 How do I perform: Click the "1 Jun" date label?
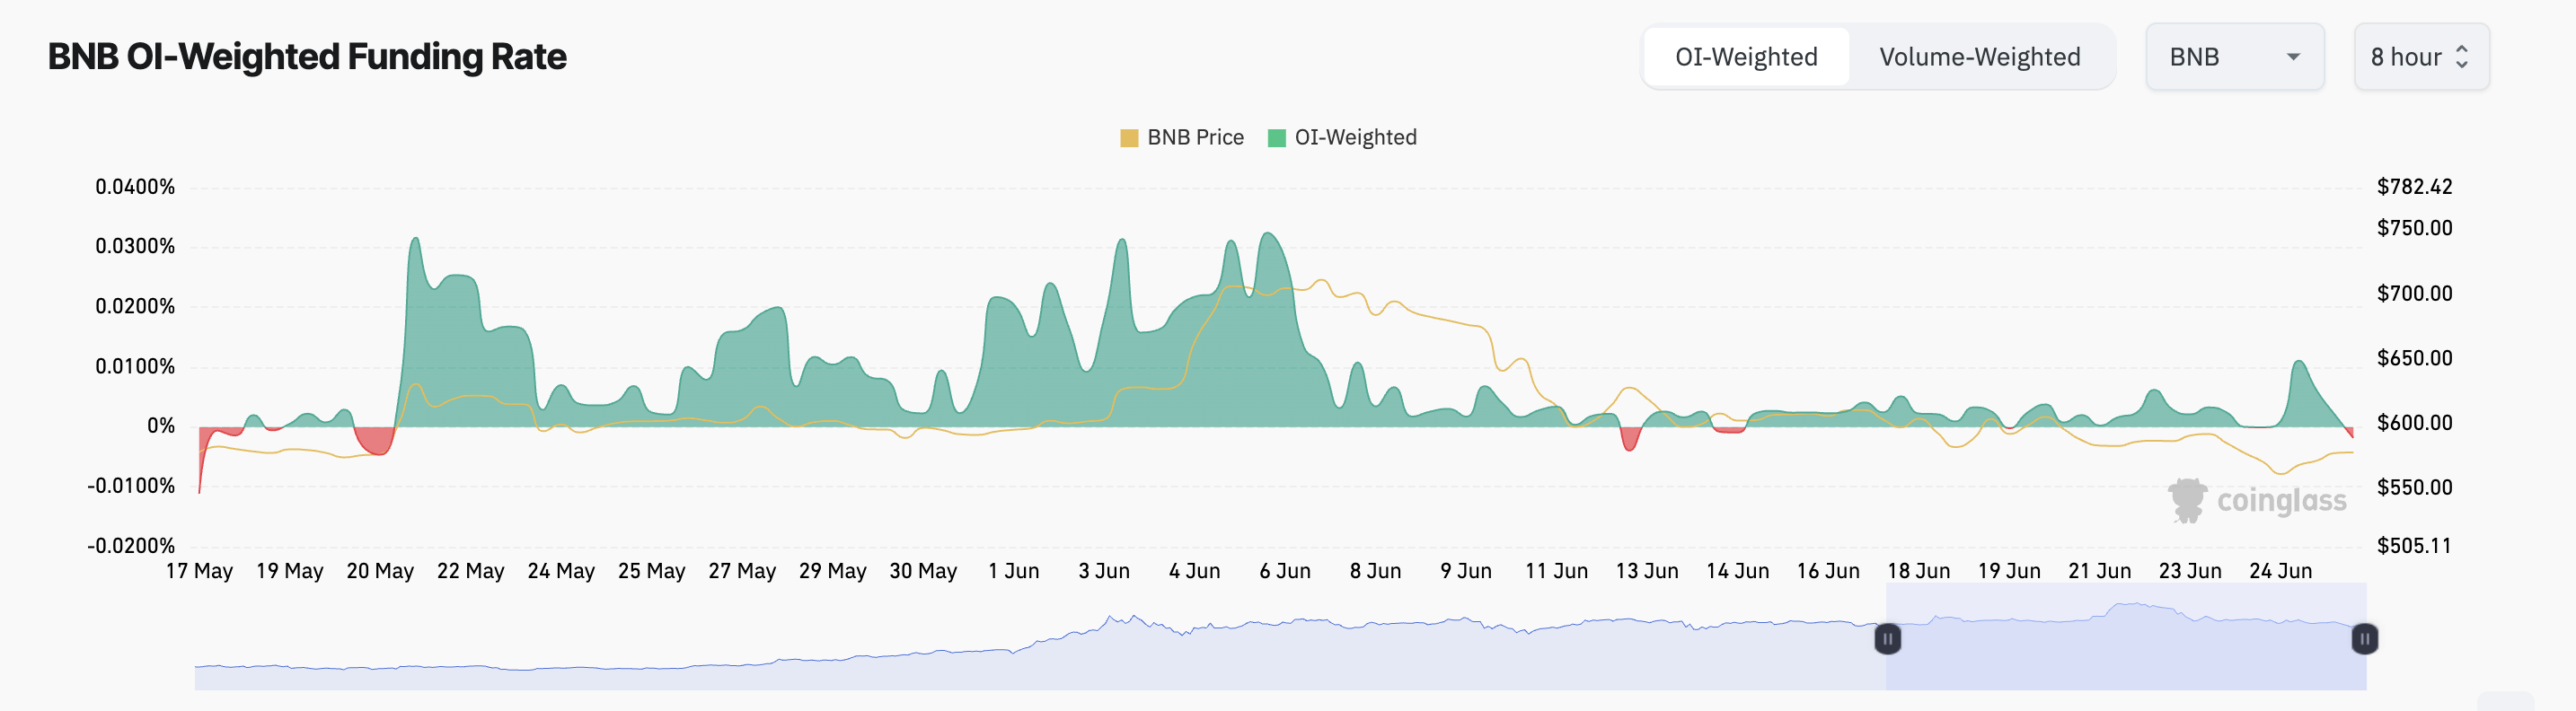coord(1014,571)
